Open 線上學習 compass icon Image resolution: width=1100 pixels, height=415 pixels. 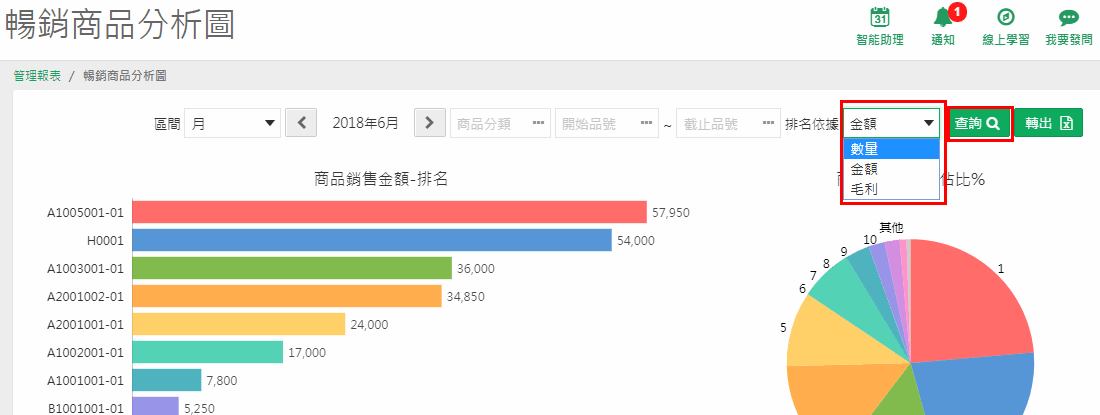click(1005, 18)
